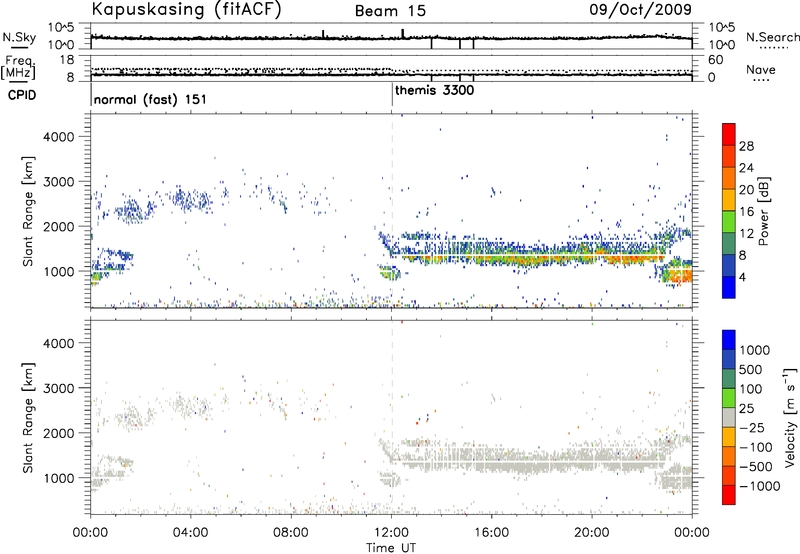
Task: Click the 'Power [dB]' colorbar title
Action: pos(763,211)
